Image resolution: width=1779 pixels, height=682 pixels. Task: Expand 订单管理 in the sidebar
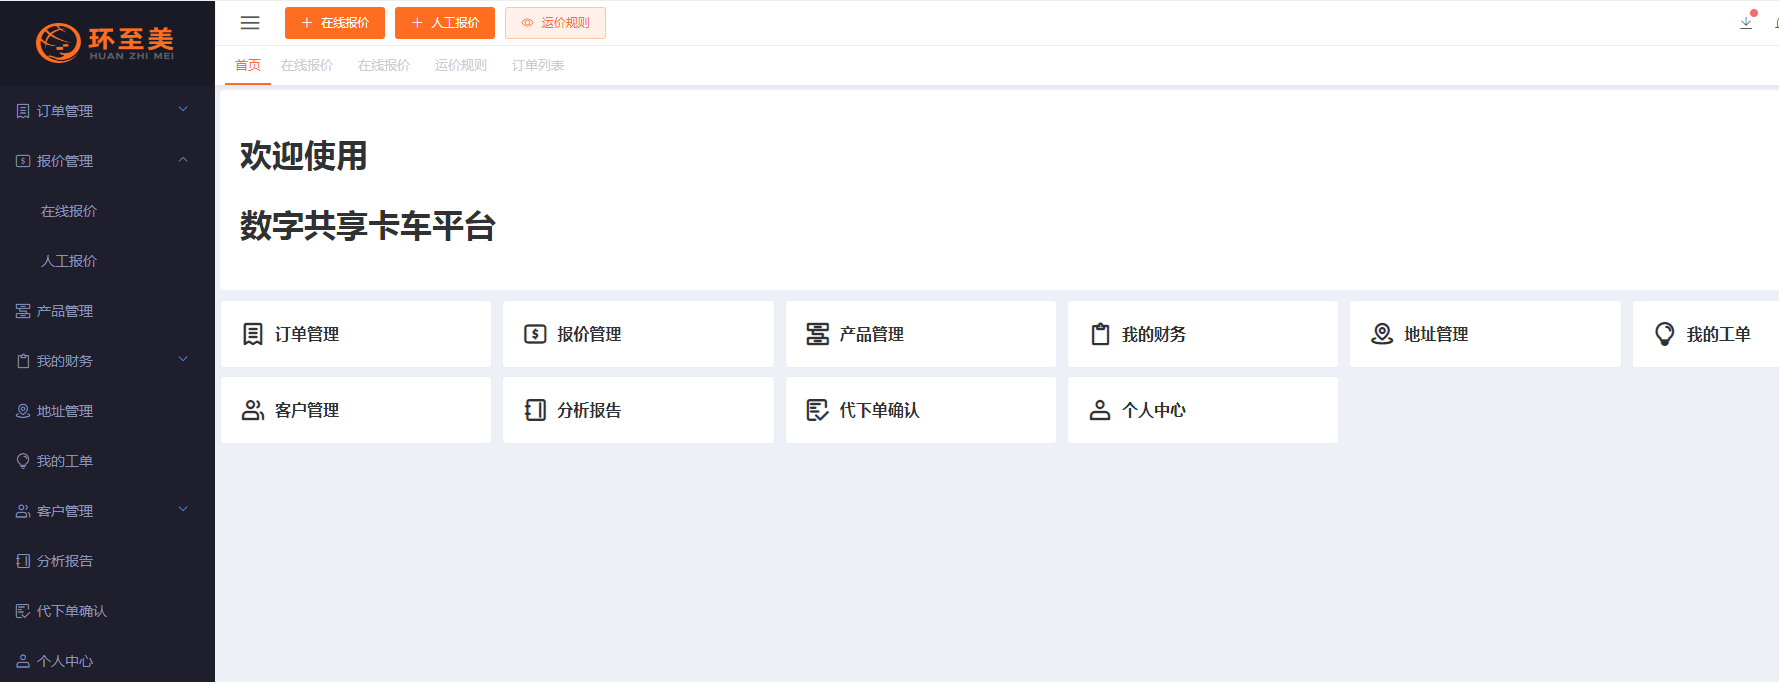[x=105, y=111]
